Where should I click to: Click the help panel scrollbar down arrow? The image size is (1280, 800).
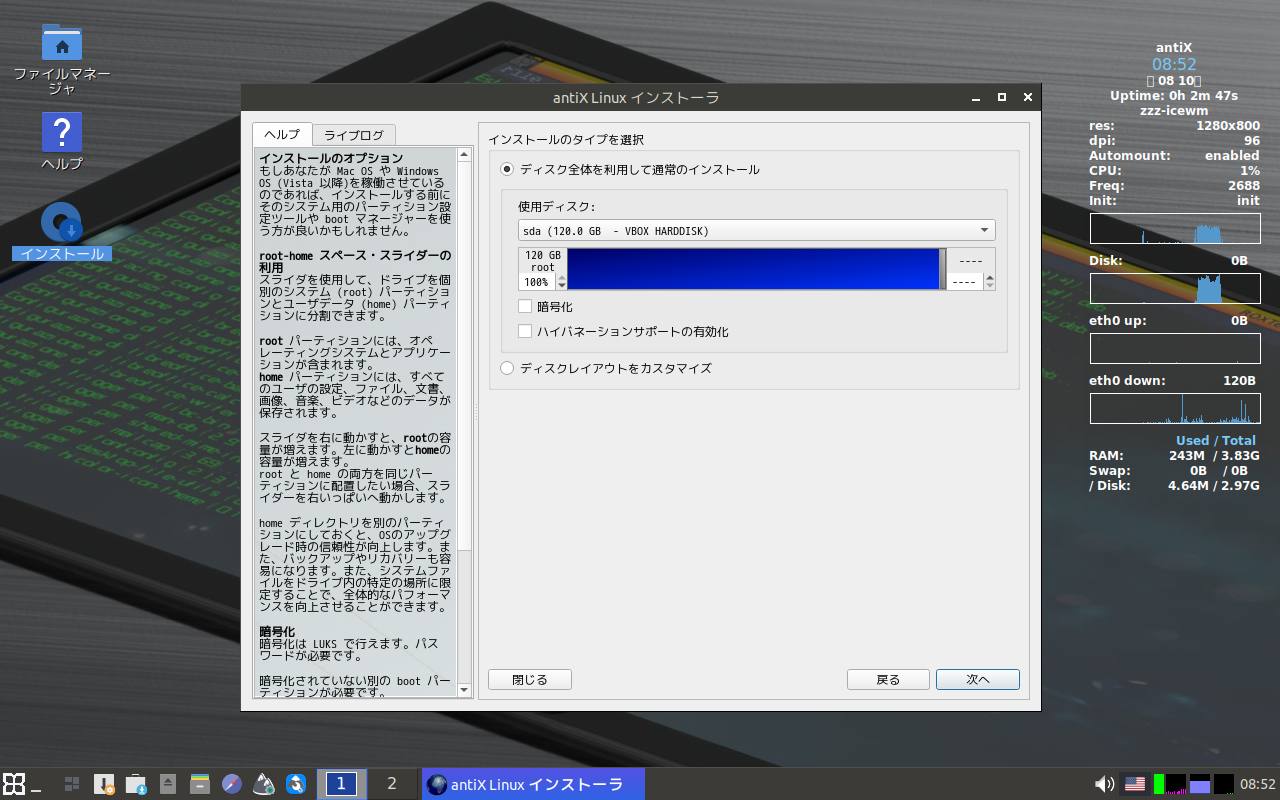464,690
